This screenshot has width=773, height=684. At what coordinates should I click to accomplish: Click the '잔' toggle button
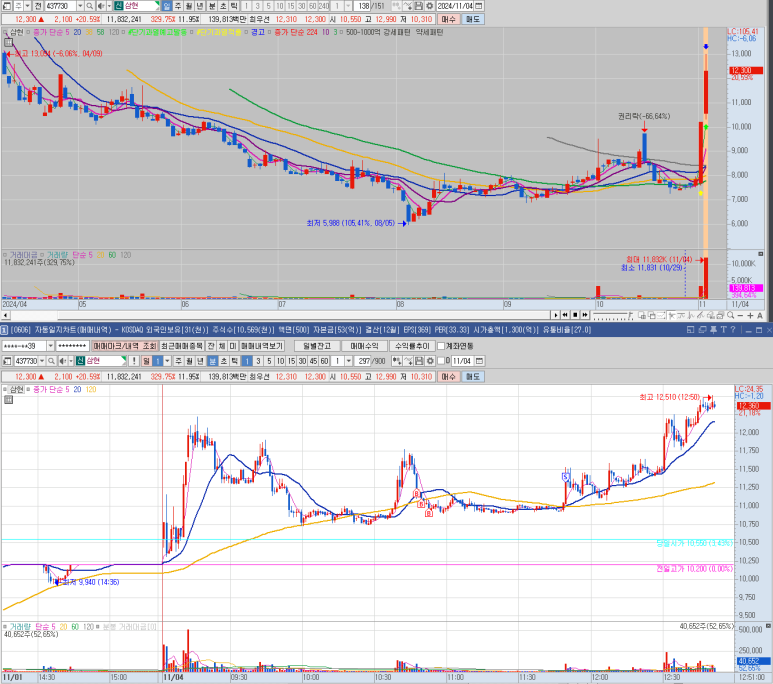pos(211,346)
